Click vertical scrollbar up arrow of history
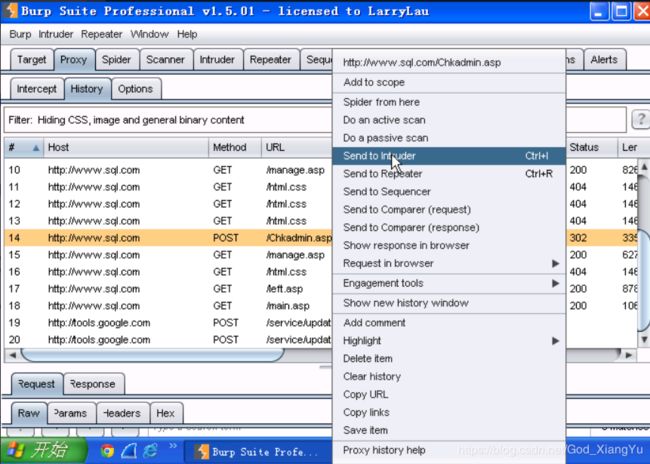 point(644,167)
